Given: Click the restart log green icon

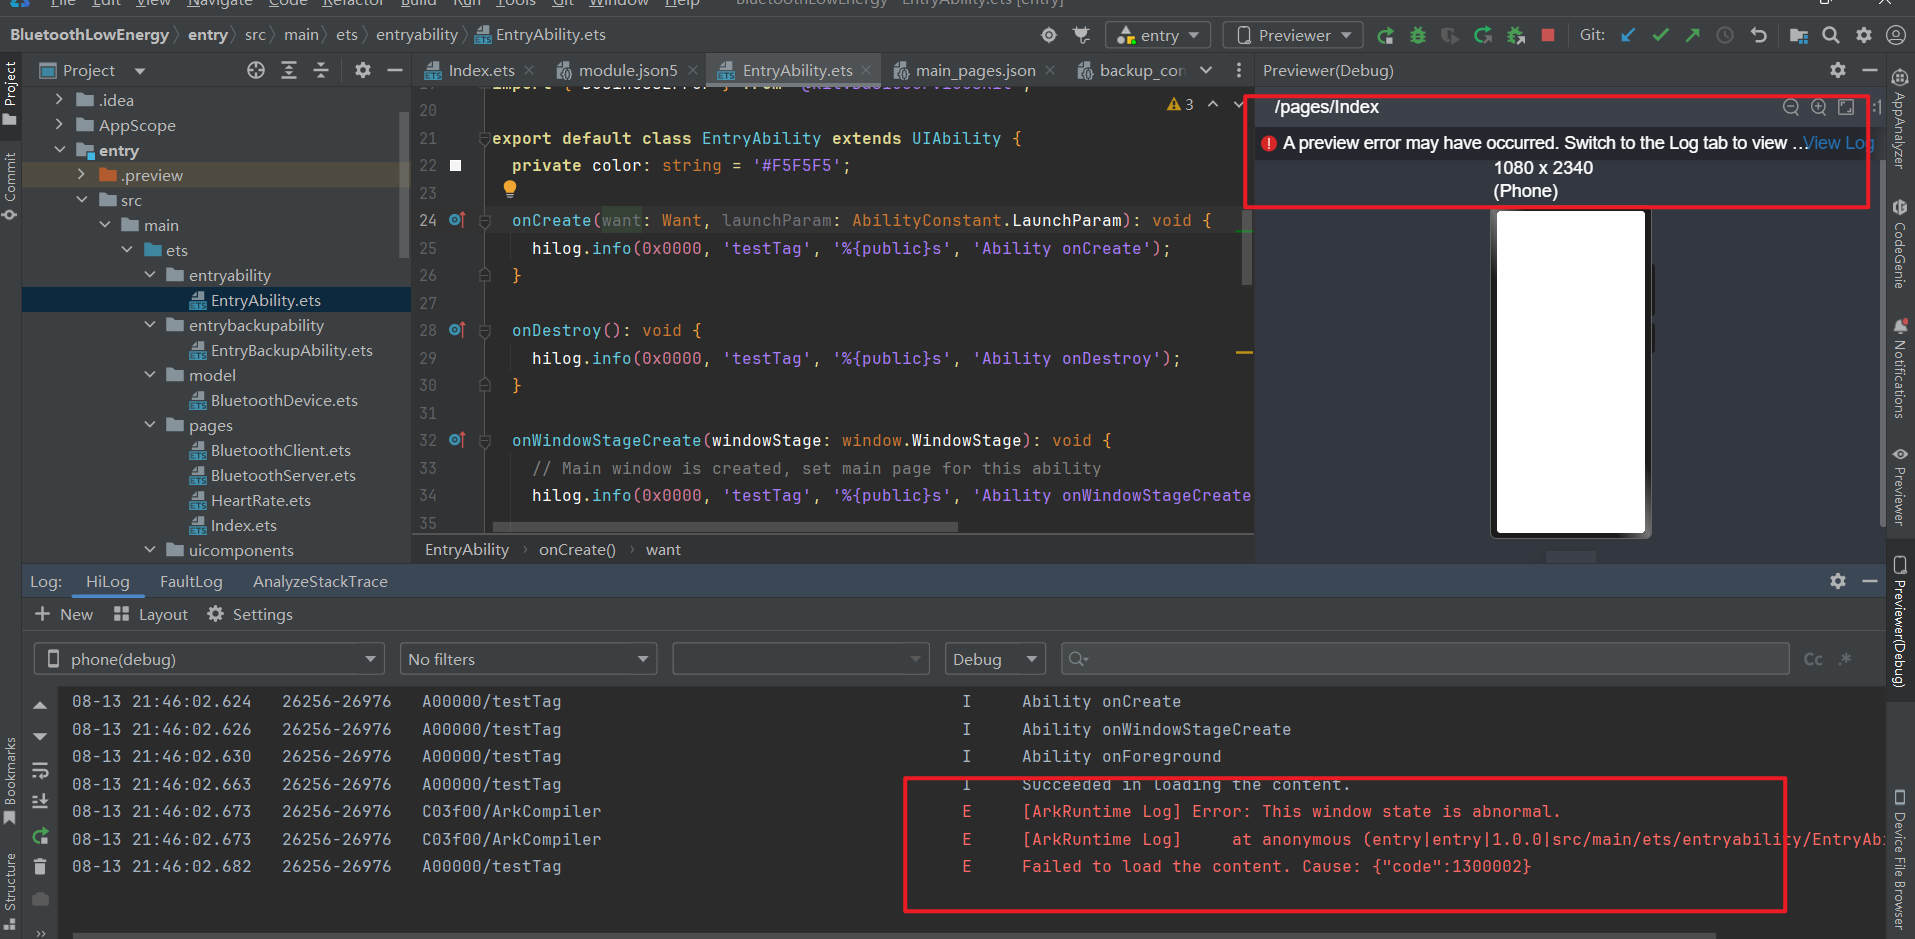Looking at the screenshot, I should point(40,836).
